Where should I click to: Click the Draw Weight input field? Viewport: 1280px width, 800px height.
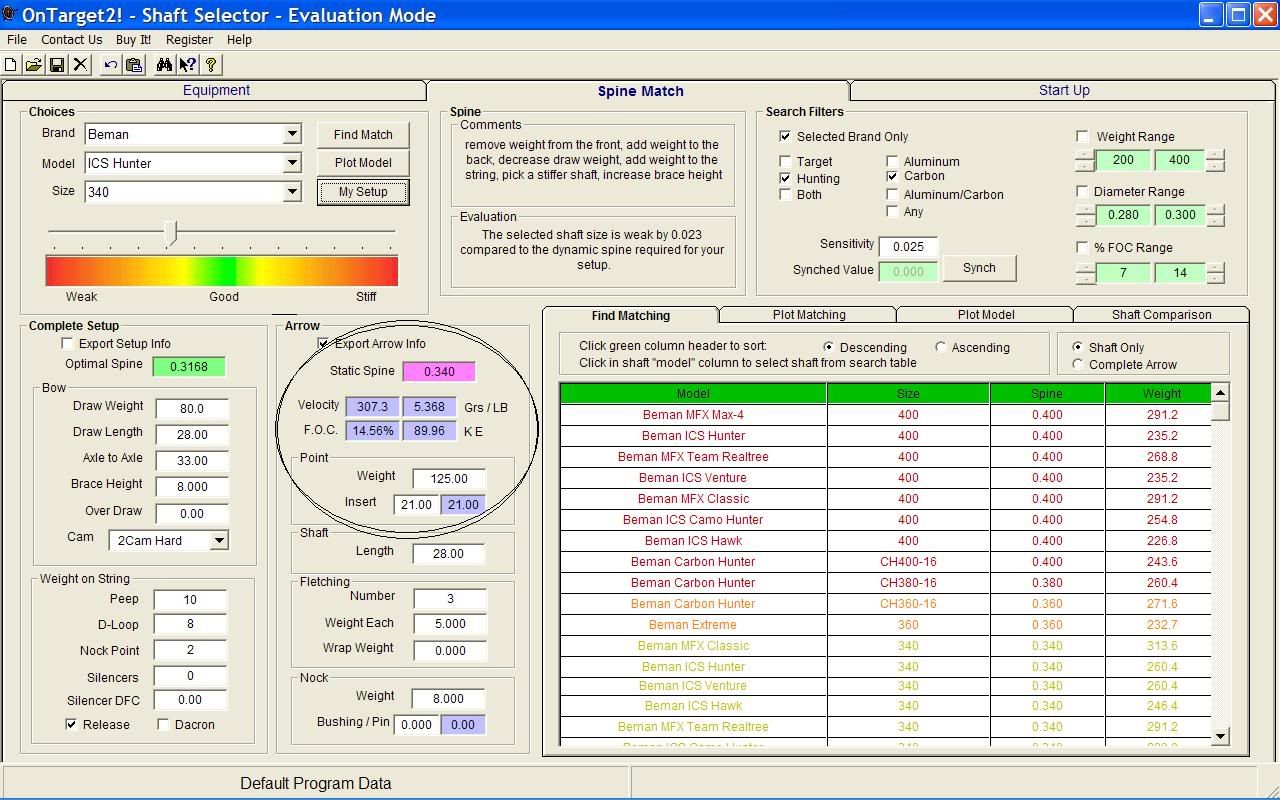point(192,409)
